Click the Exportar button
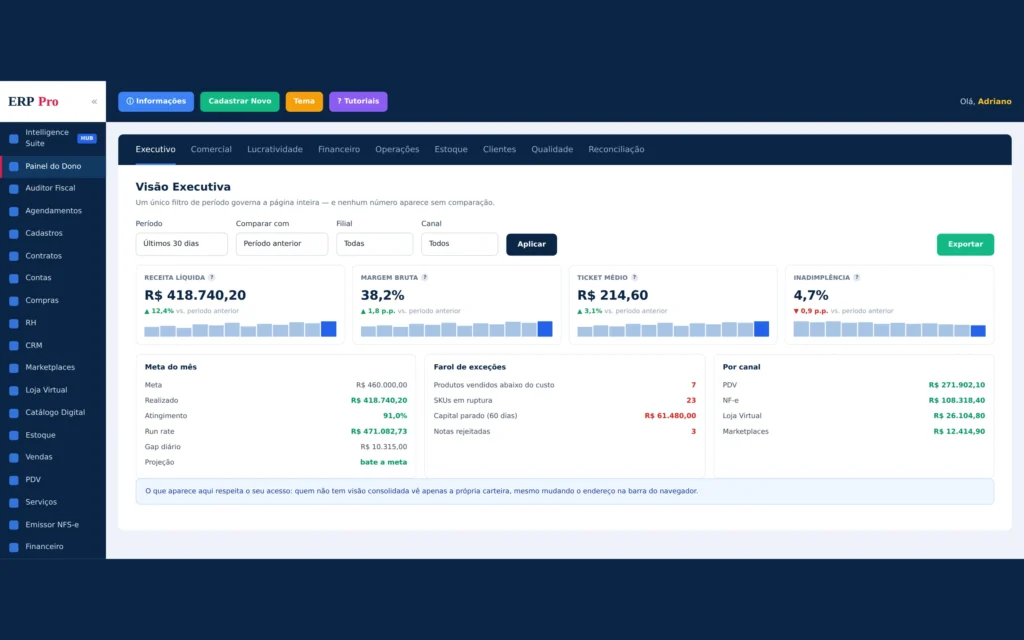This screenshot has width=1024, height=640. [x=965, y=244]
